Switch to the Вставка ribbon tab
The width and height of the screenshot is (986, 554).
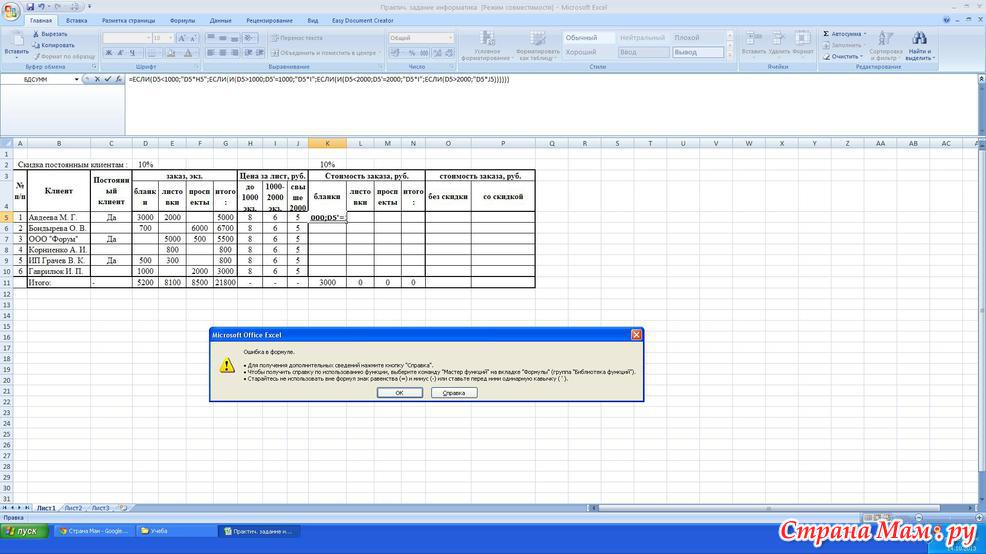point(77,21)
